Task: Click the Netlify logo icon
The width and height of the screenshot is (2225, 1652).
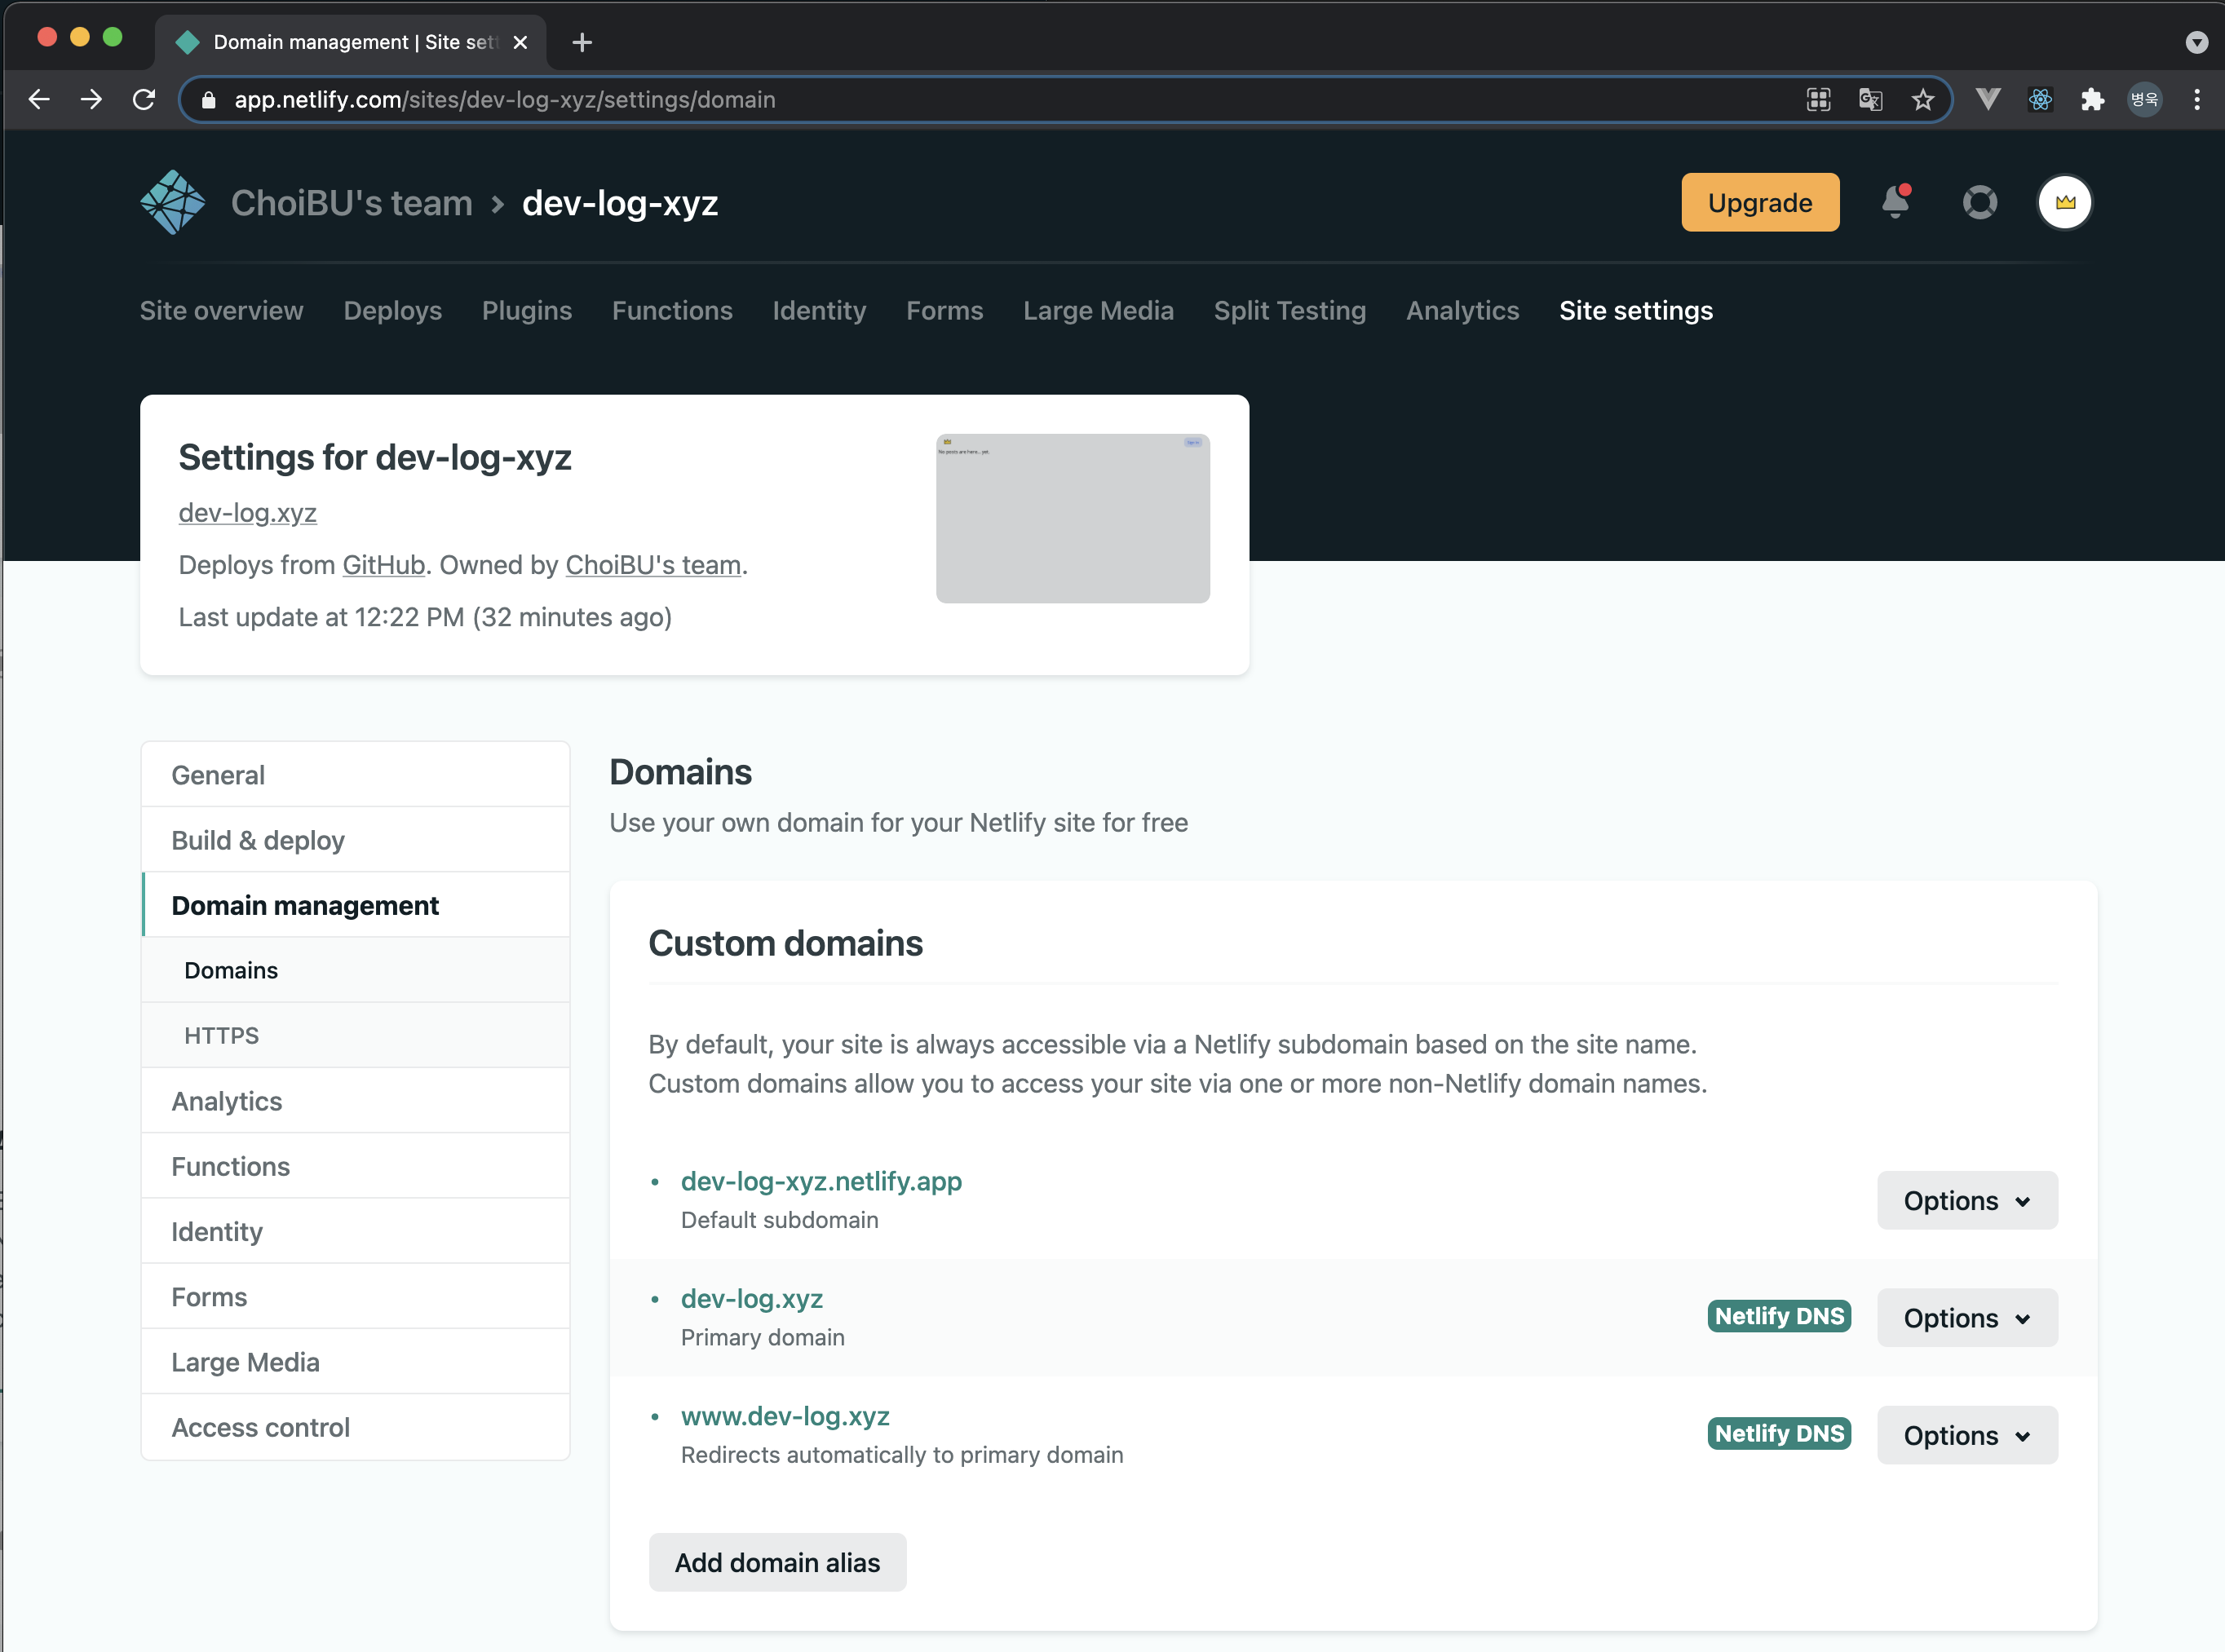Action: (172, 202)
